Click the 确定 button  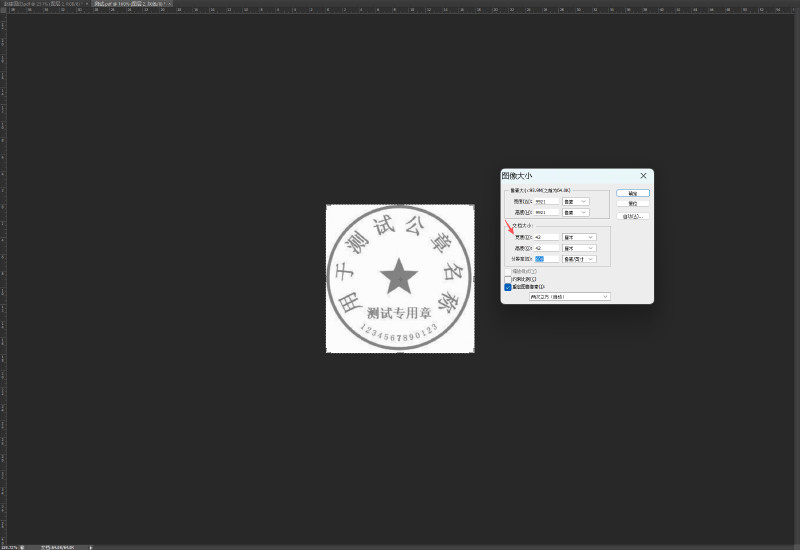[632, 193]
